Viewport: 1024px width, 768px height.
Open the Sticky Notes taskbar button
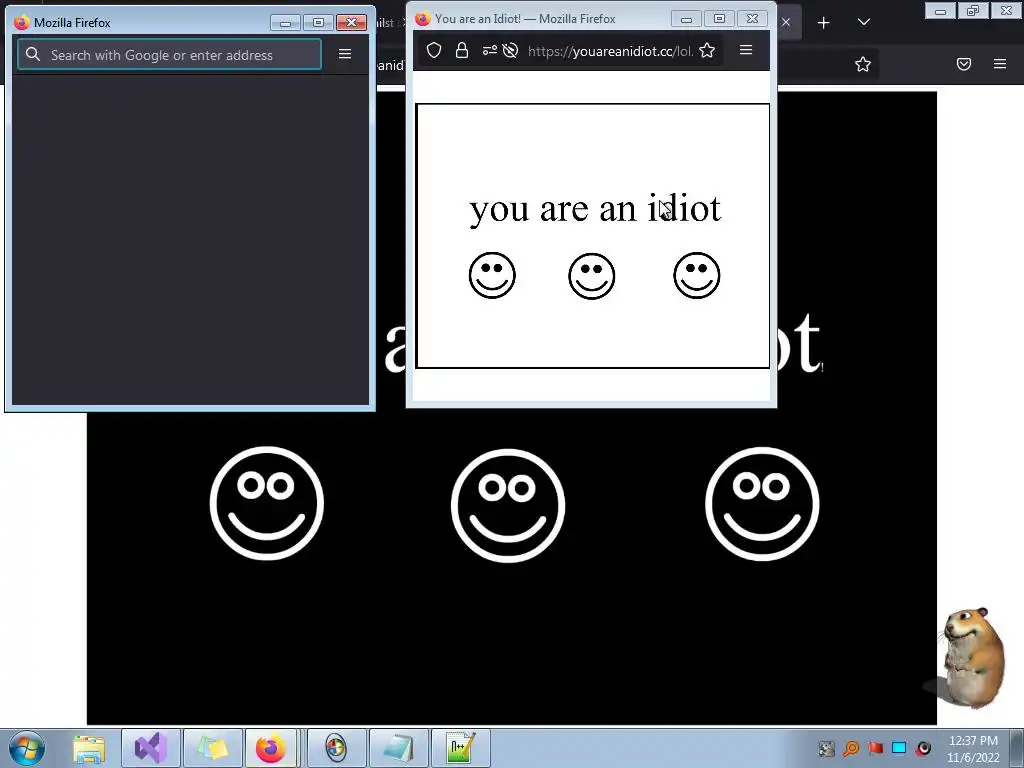(x=213, y=748)
